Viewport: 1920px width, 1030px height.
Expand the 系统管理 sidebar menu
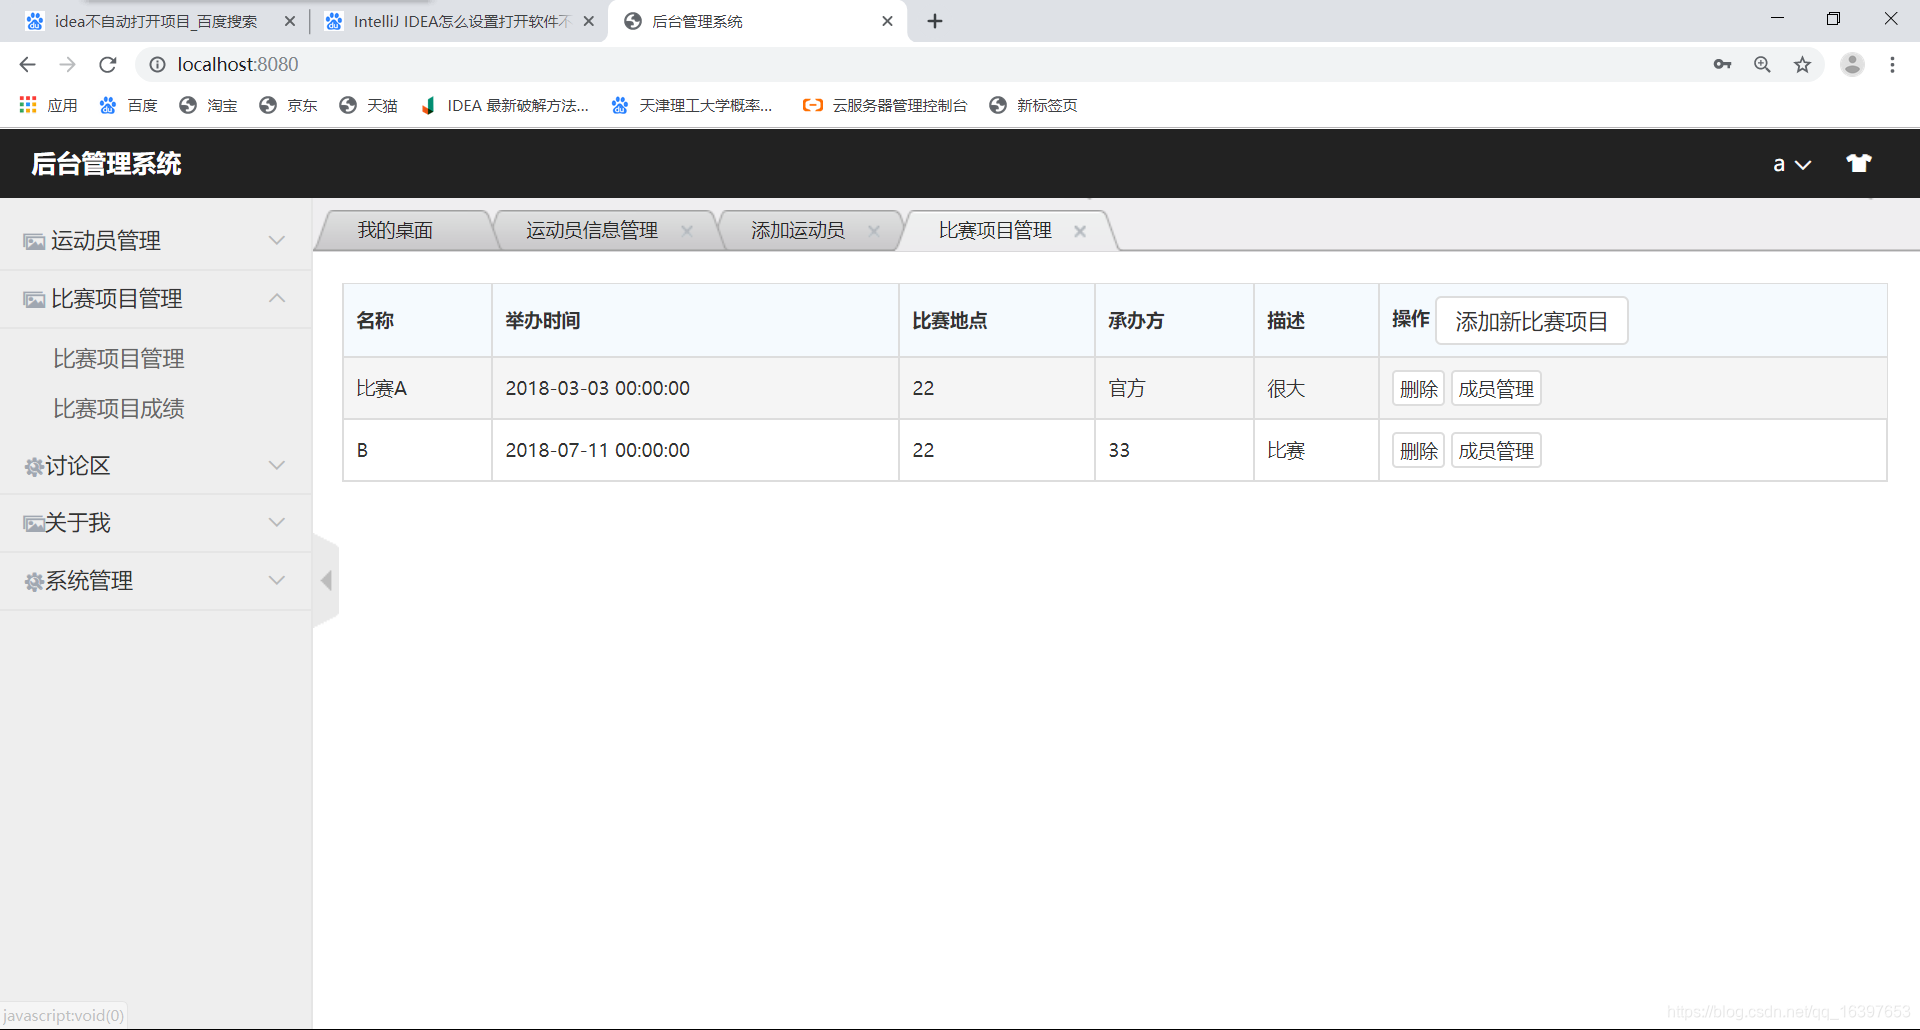156,580
